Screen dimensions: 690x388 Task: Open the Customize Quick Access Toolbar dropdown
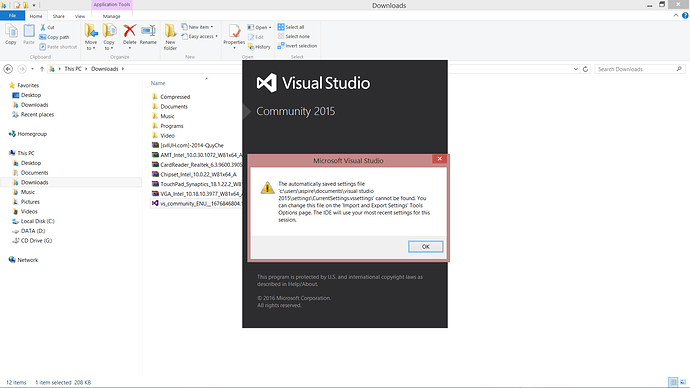point(34,5)
